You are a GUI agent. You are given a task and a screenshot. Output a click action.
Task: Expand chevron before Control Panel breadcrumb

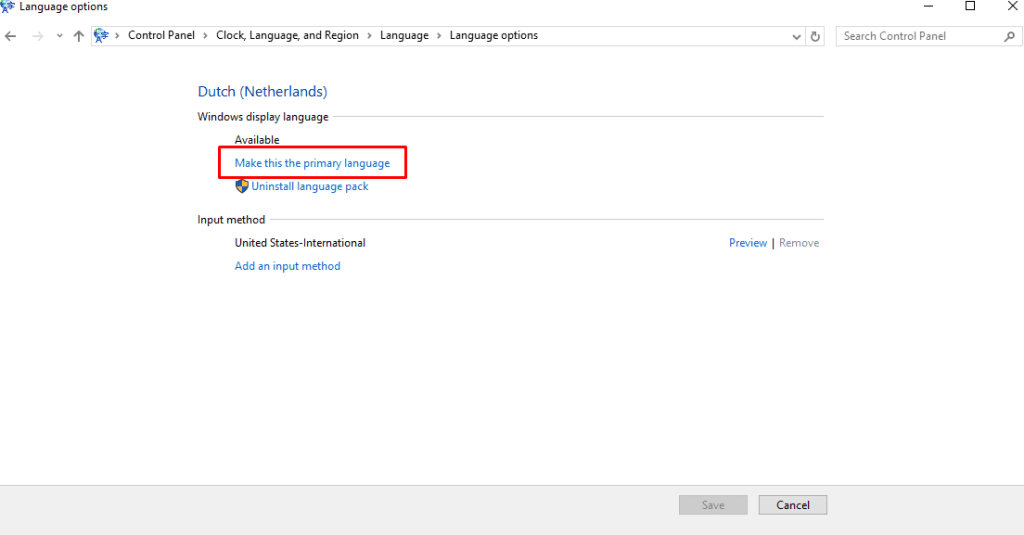pyautogui.click(x=118, y=36)
